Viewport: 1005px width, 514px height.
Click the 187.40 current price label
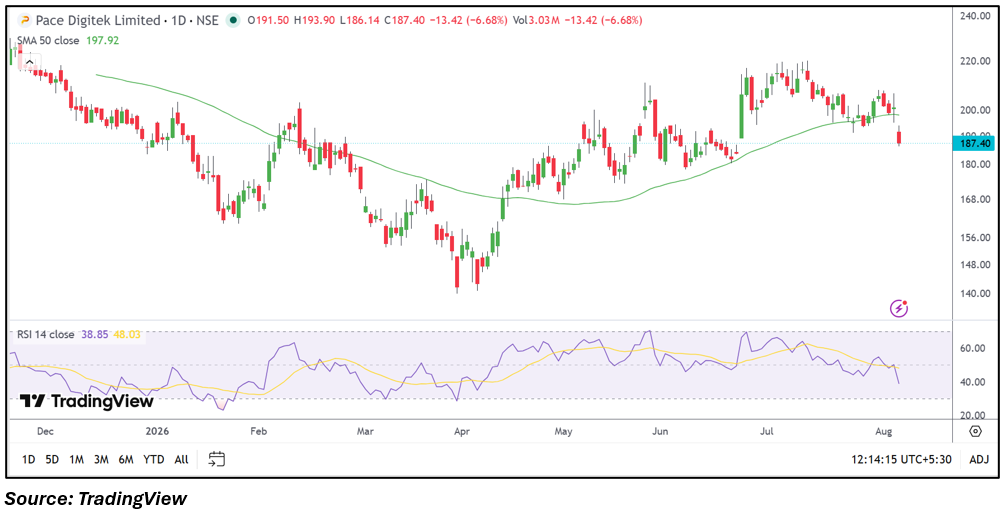coord(973,144)
